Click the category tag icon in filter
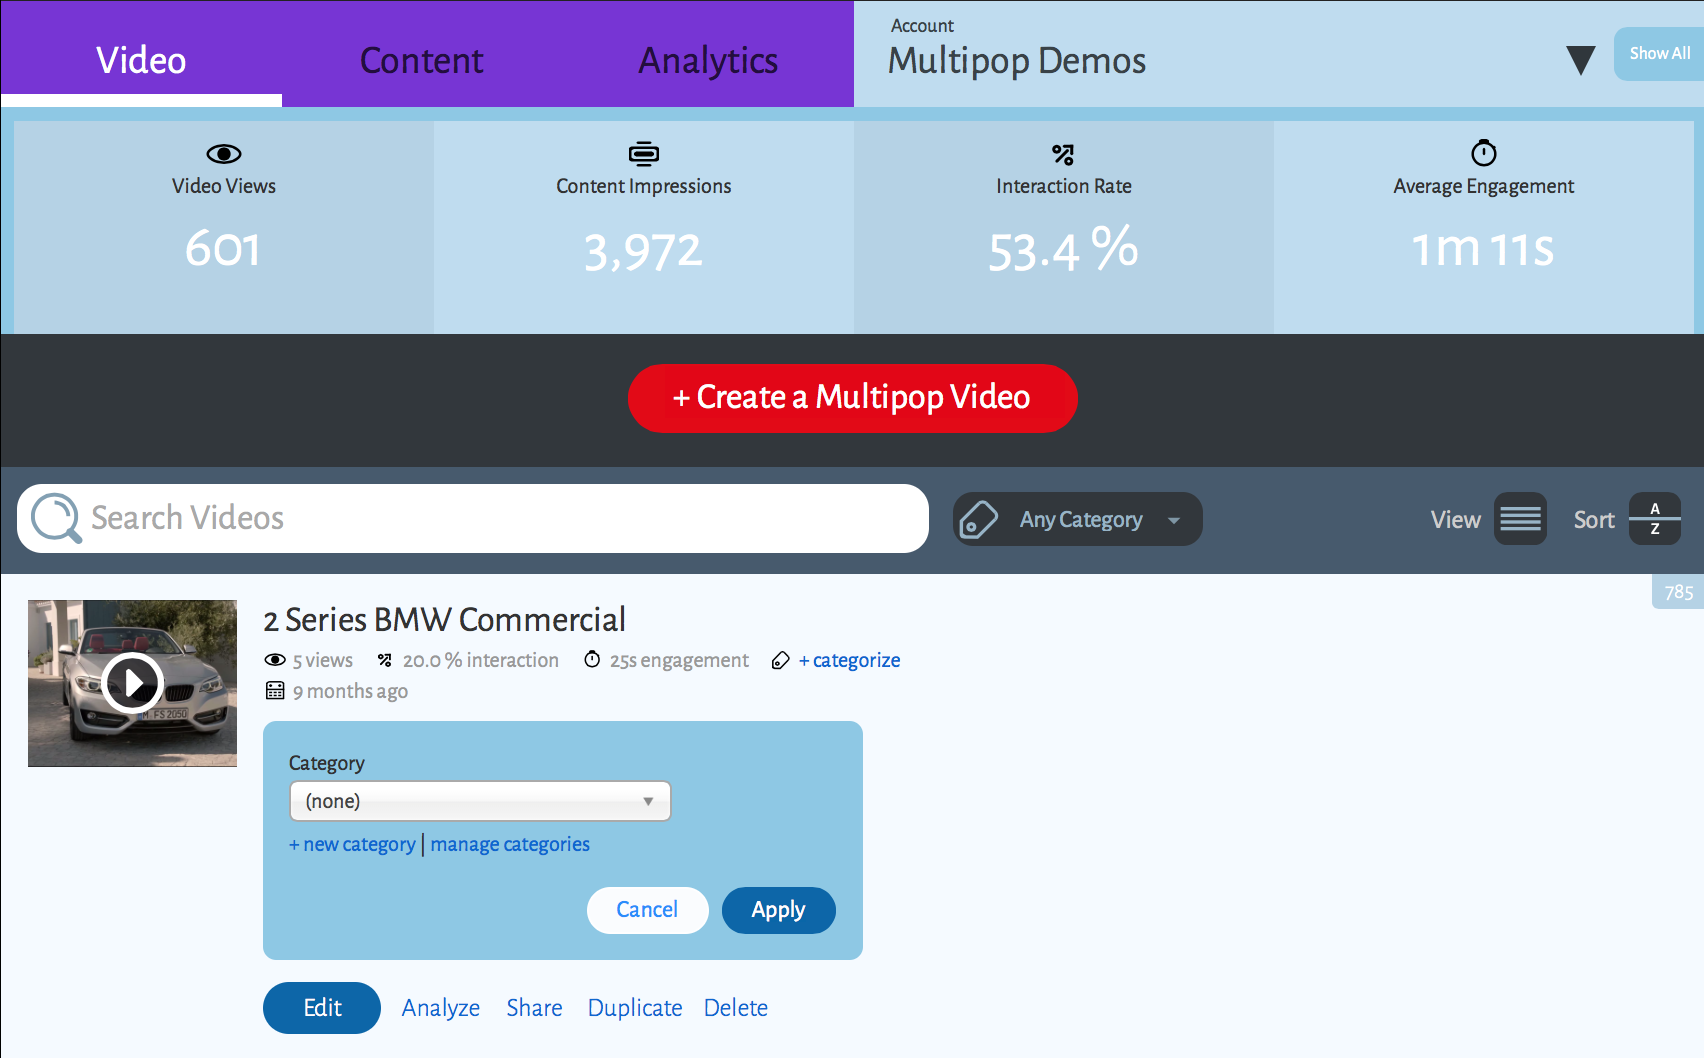Image resolution: width=1704 pixels, height=1058 pixels. click(978, 520)
